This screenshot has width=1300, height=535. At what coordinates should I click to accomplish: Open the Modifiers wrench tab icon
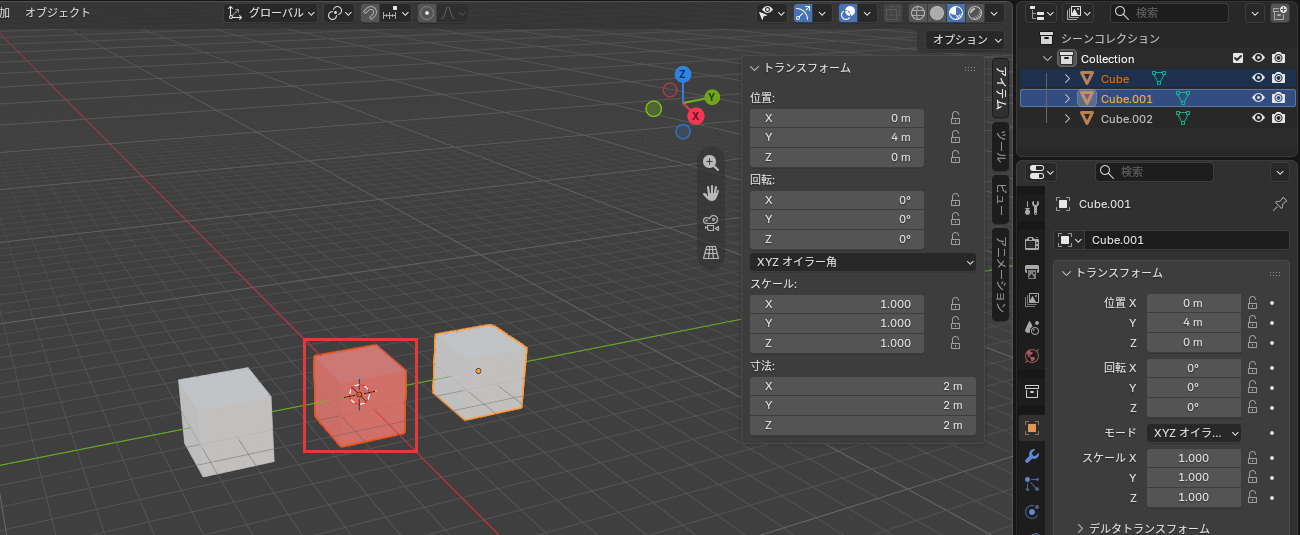point(1032,456)
